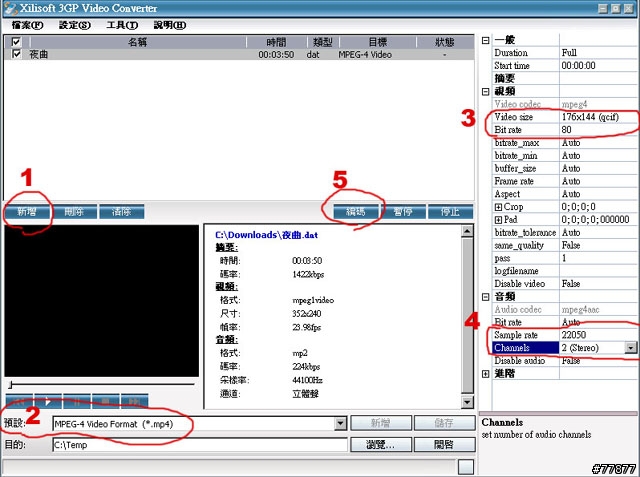The image size is (640, 477).
Task: Click the Xilisoft app icon in title bar
Action: click(10, 8)
